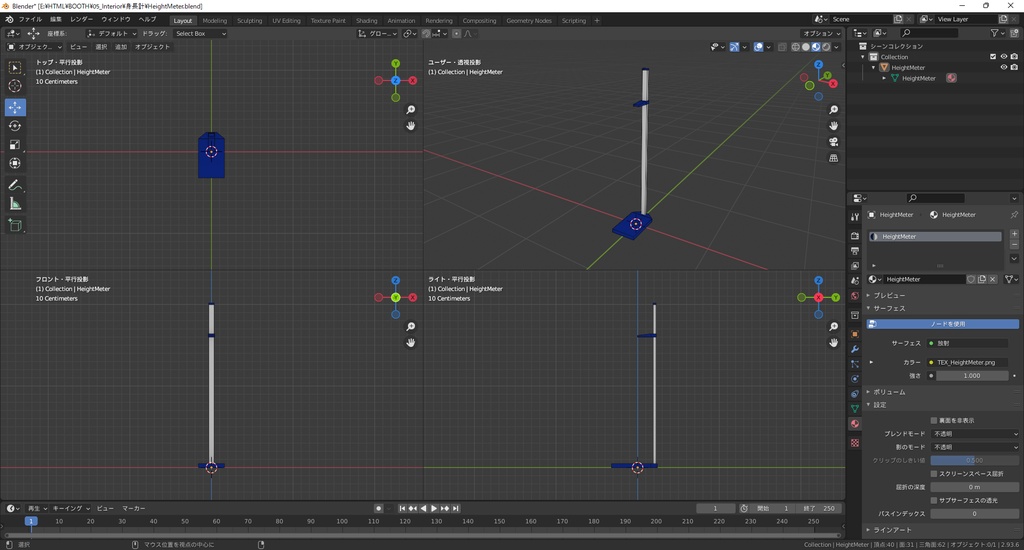The height and width of the screenshot is (550, 1024).
Task: Select the Scale tool in the toolbar
Action: [x=15, y=145]
